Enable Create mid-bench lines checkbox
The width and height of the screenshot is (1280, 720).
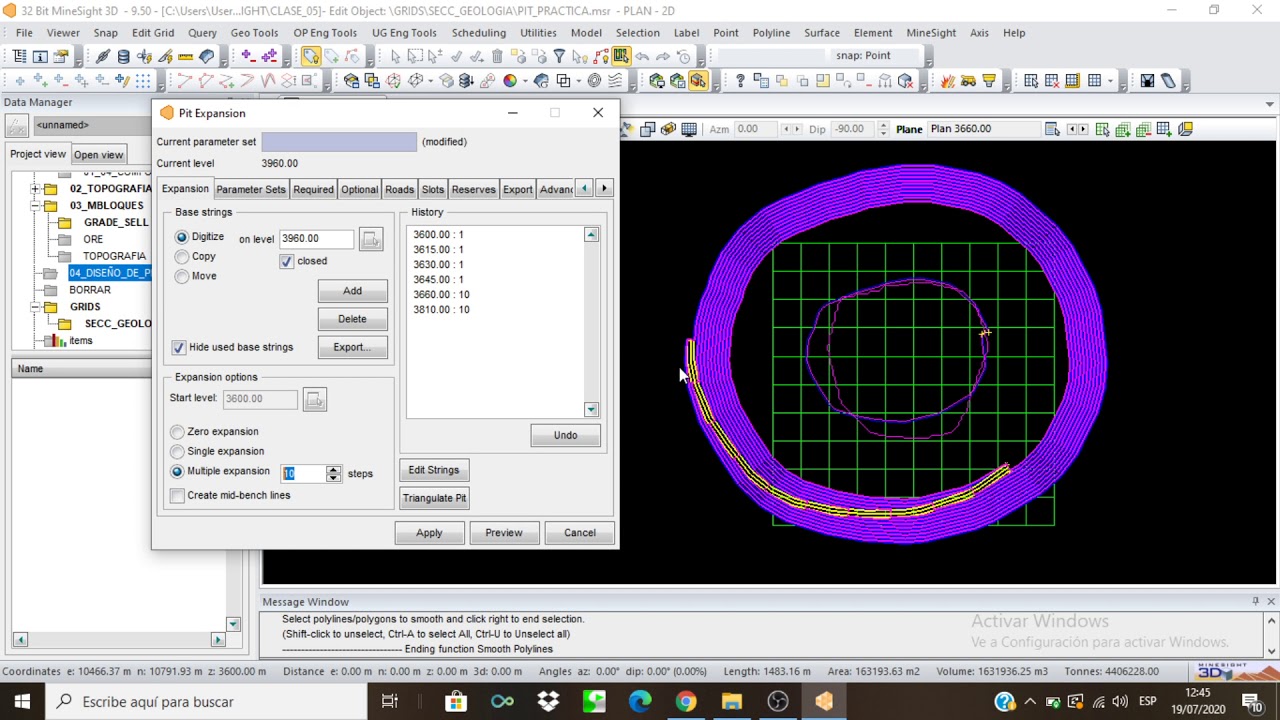(x=177, y=495)
